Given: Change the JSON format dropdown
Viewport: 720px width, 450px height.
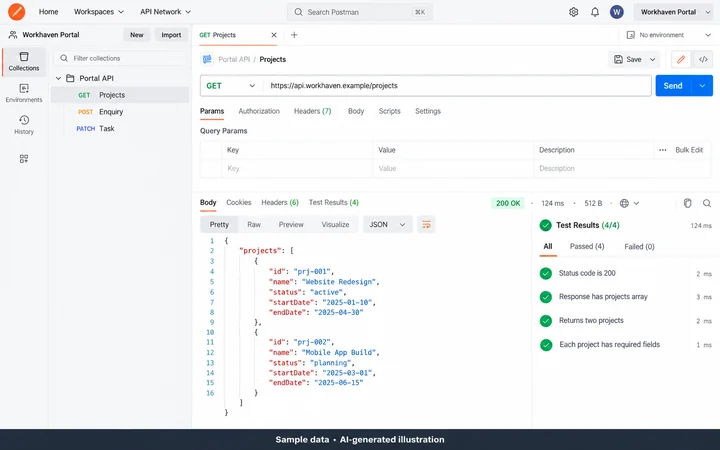Looking at the screenshot, I should click(x=388, y=225).
